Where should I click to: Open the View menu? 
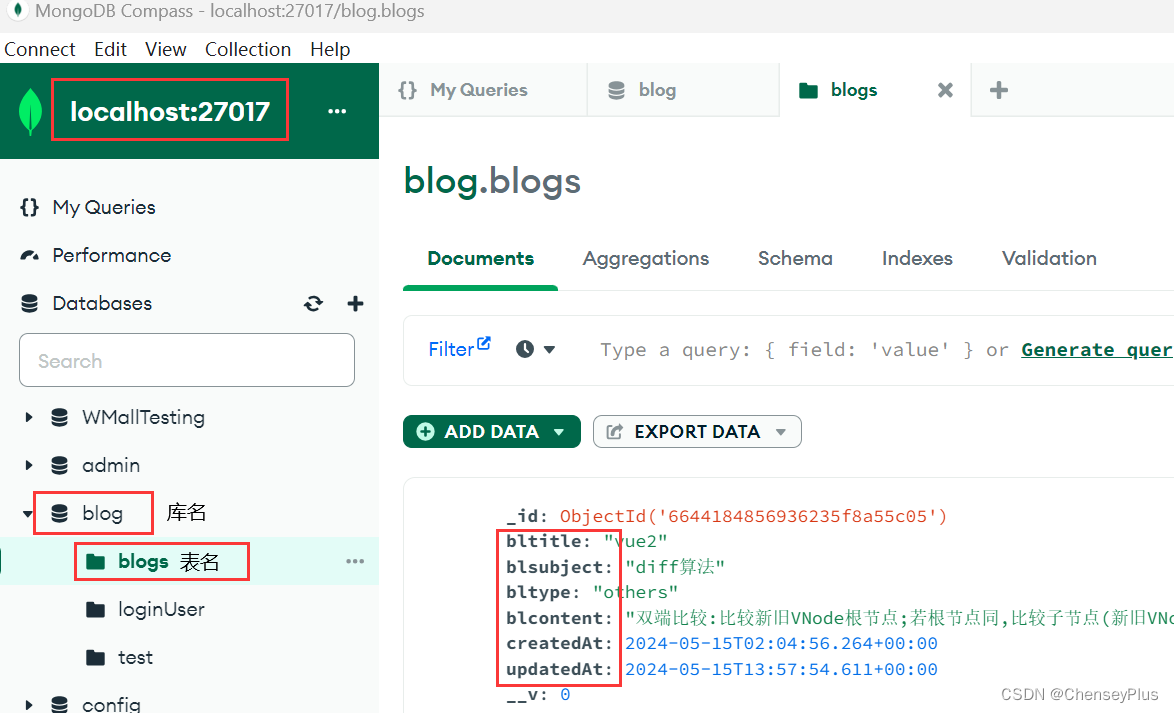(x=165, y=49)
